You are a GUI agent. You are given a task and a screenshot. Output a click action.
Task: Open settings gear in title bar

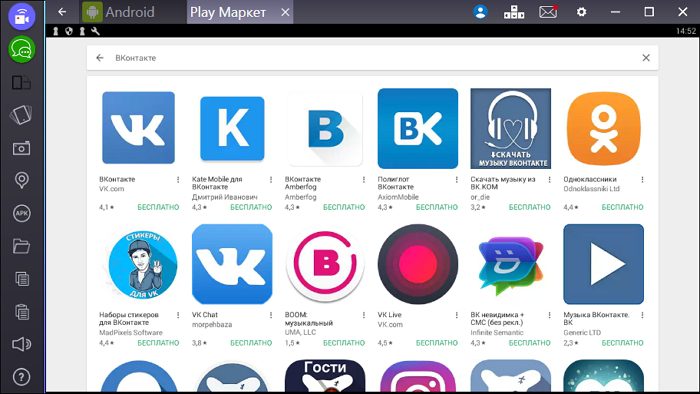pyautogui.click(x=581, y=12)
